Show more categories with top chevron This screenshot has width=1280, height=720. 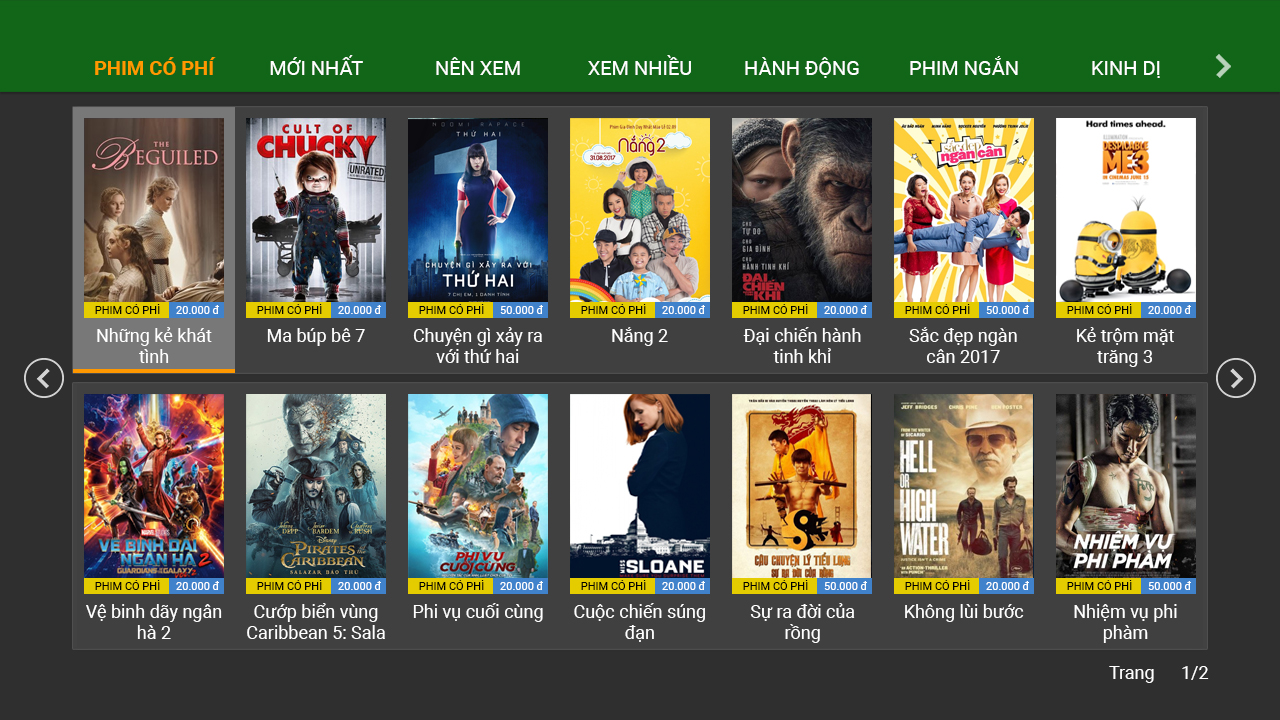tap(1223, 66)
